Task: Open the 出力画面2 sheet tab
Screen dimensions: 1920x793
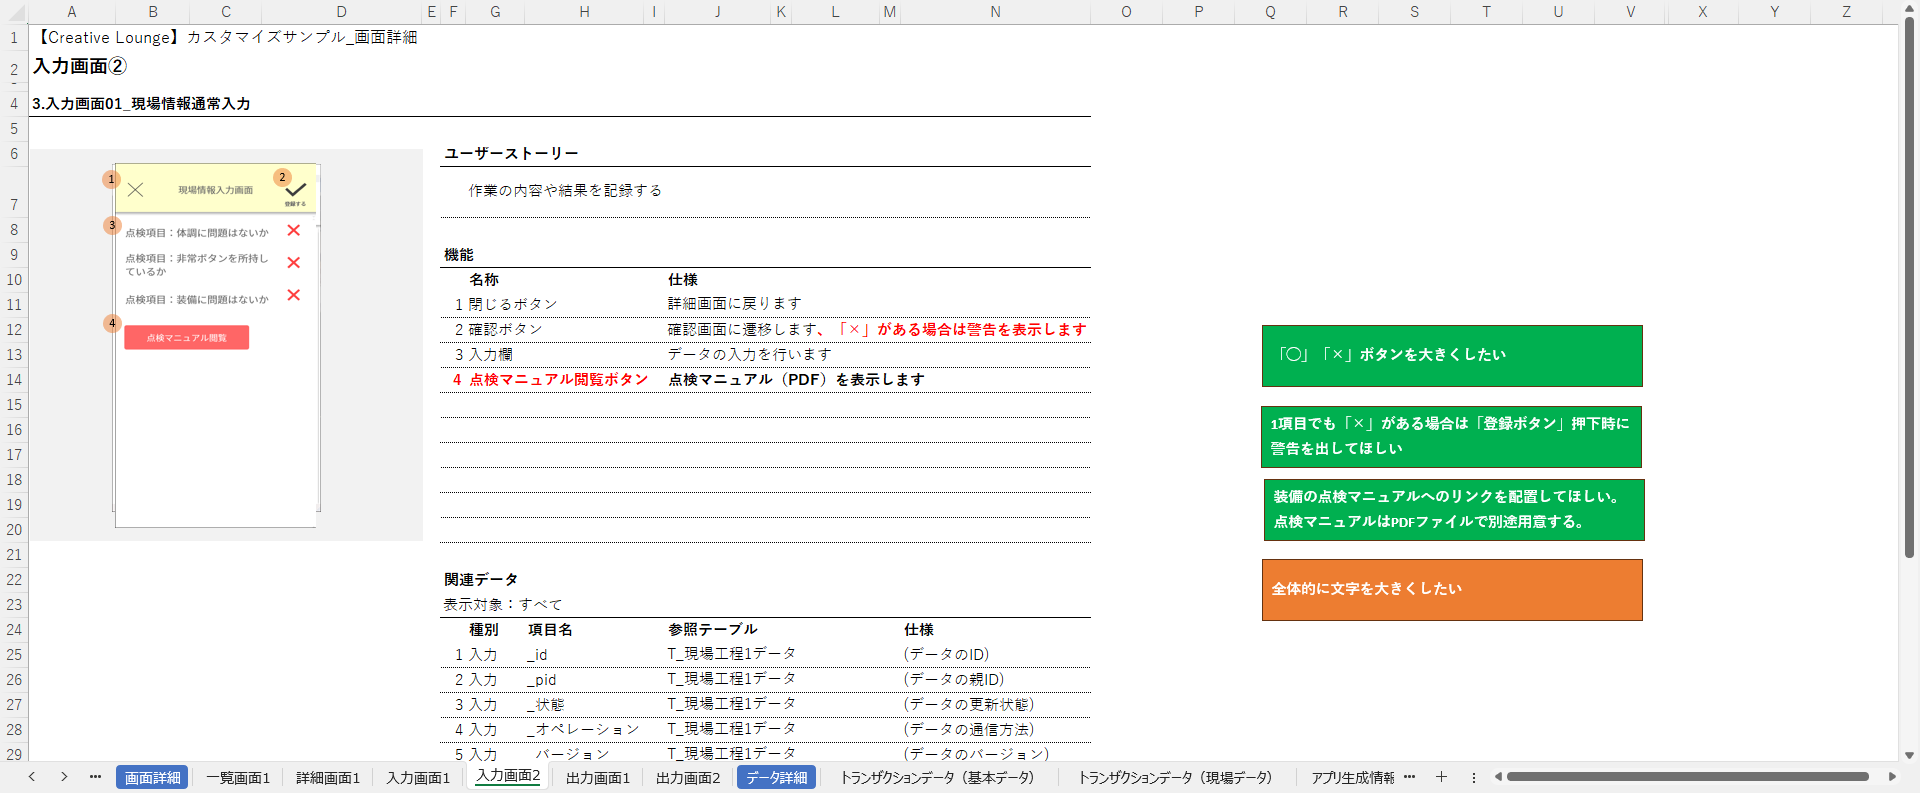Action: point(688,778)
